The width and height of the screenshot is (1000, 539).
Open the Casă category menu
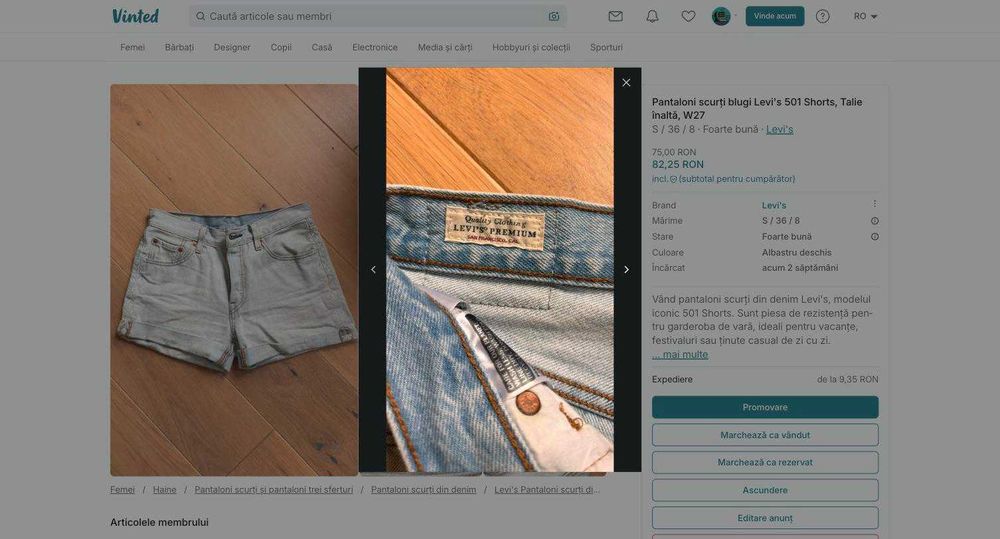[x=322, y=47]
